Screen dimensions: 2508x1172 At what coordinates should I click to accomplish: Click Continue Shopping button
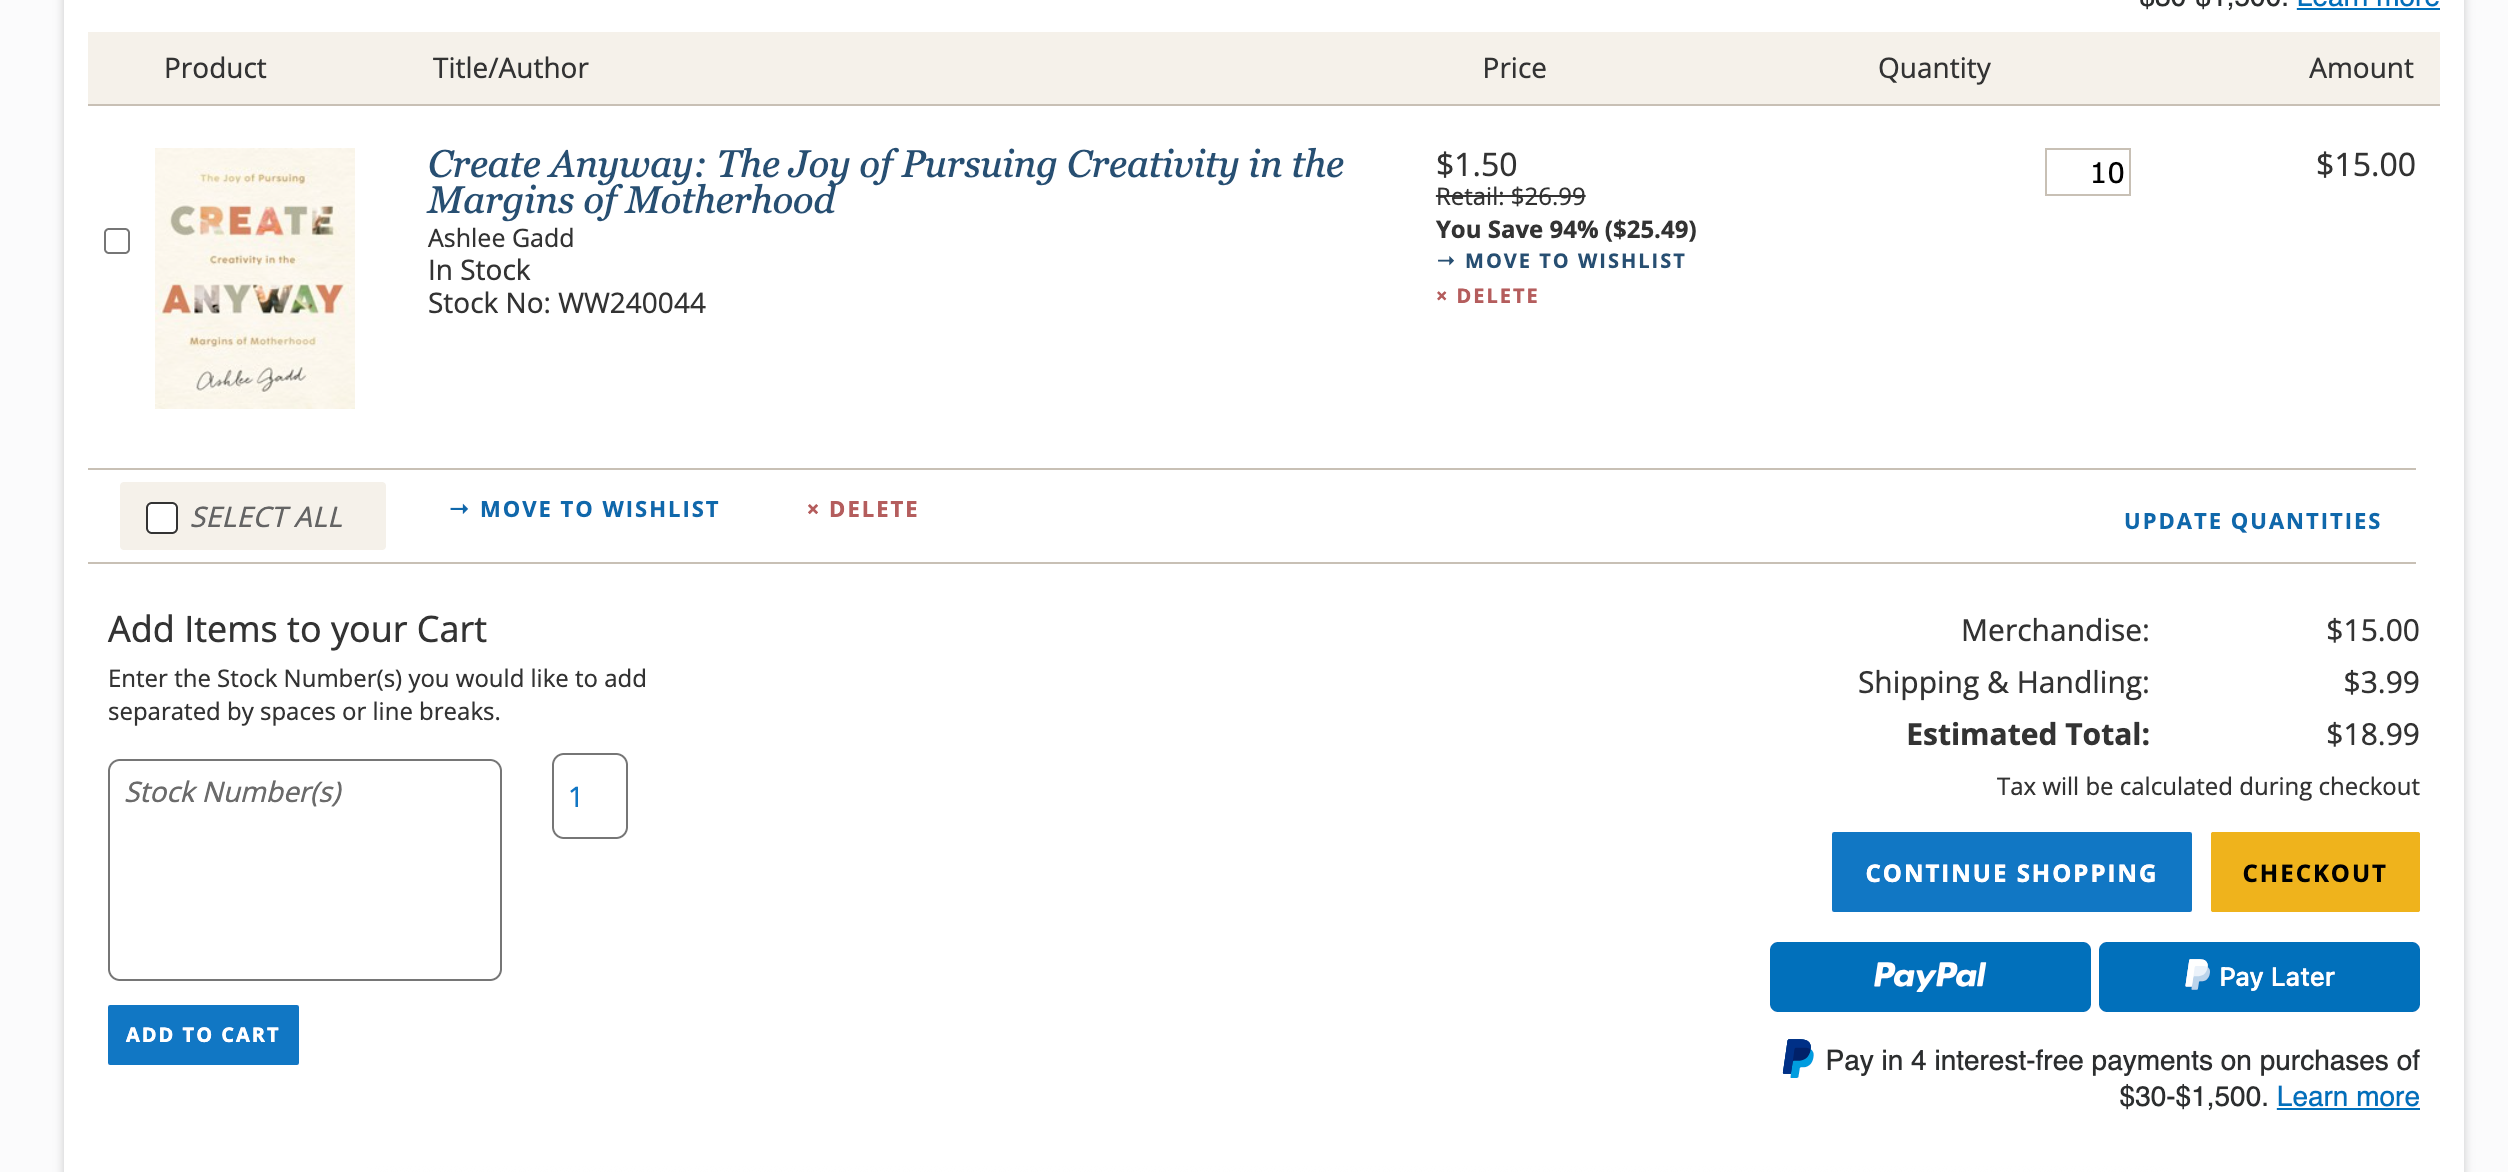pyautogui.click(x=2011, y=872)
